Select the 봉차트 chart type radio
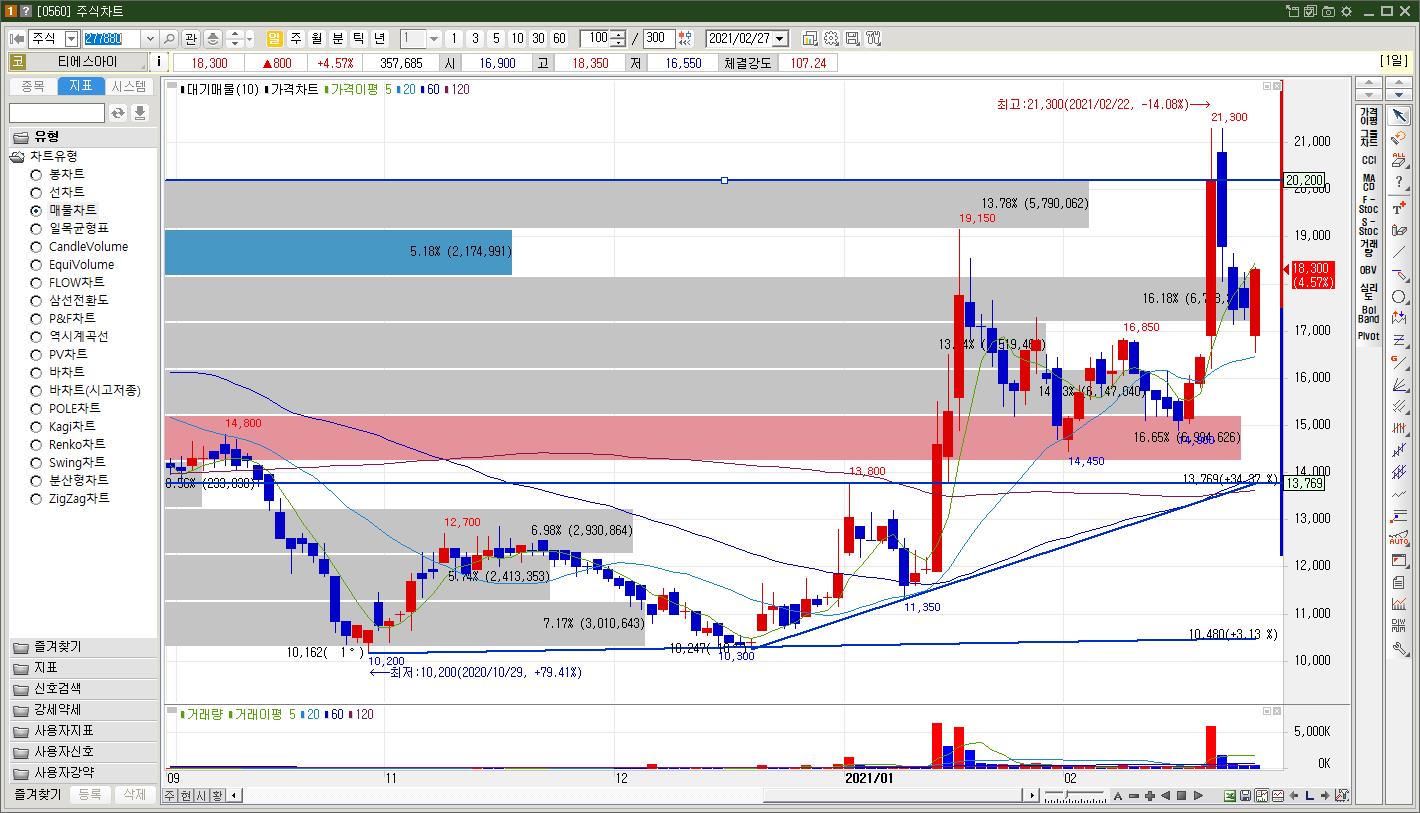 pyautogui.click(x=36, y=174)
